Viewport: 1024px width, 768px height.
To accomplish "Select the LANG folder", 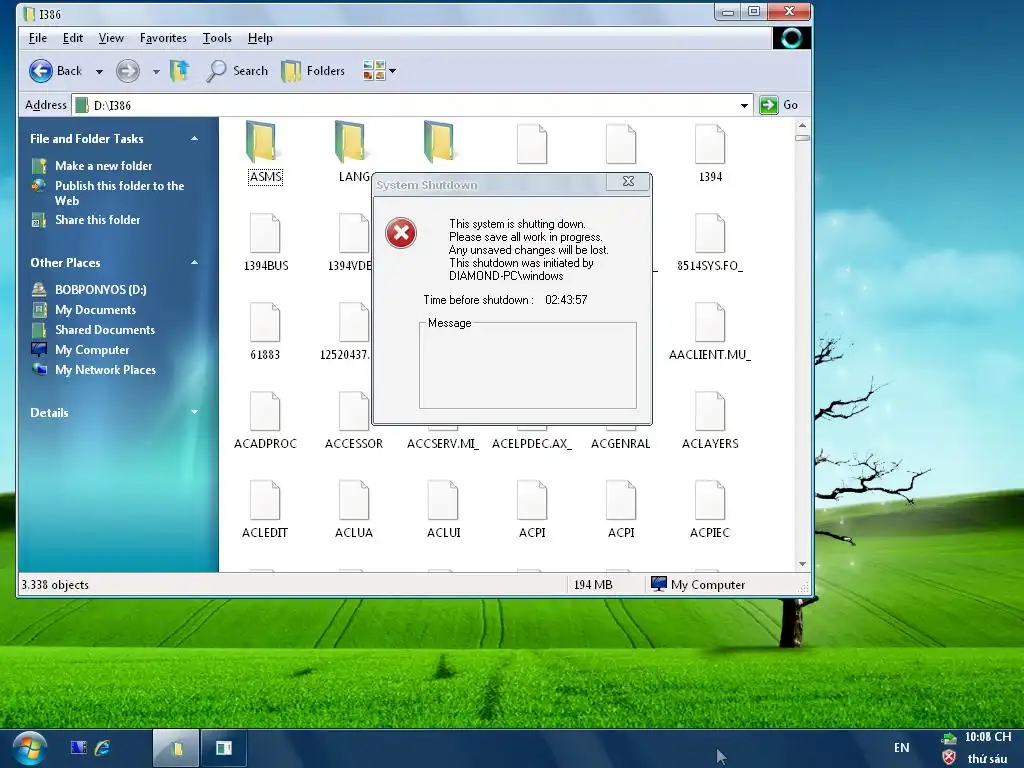I will [353, 152].
